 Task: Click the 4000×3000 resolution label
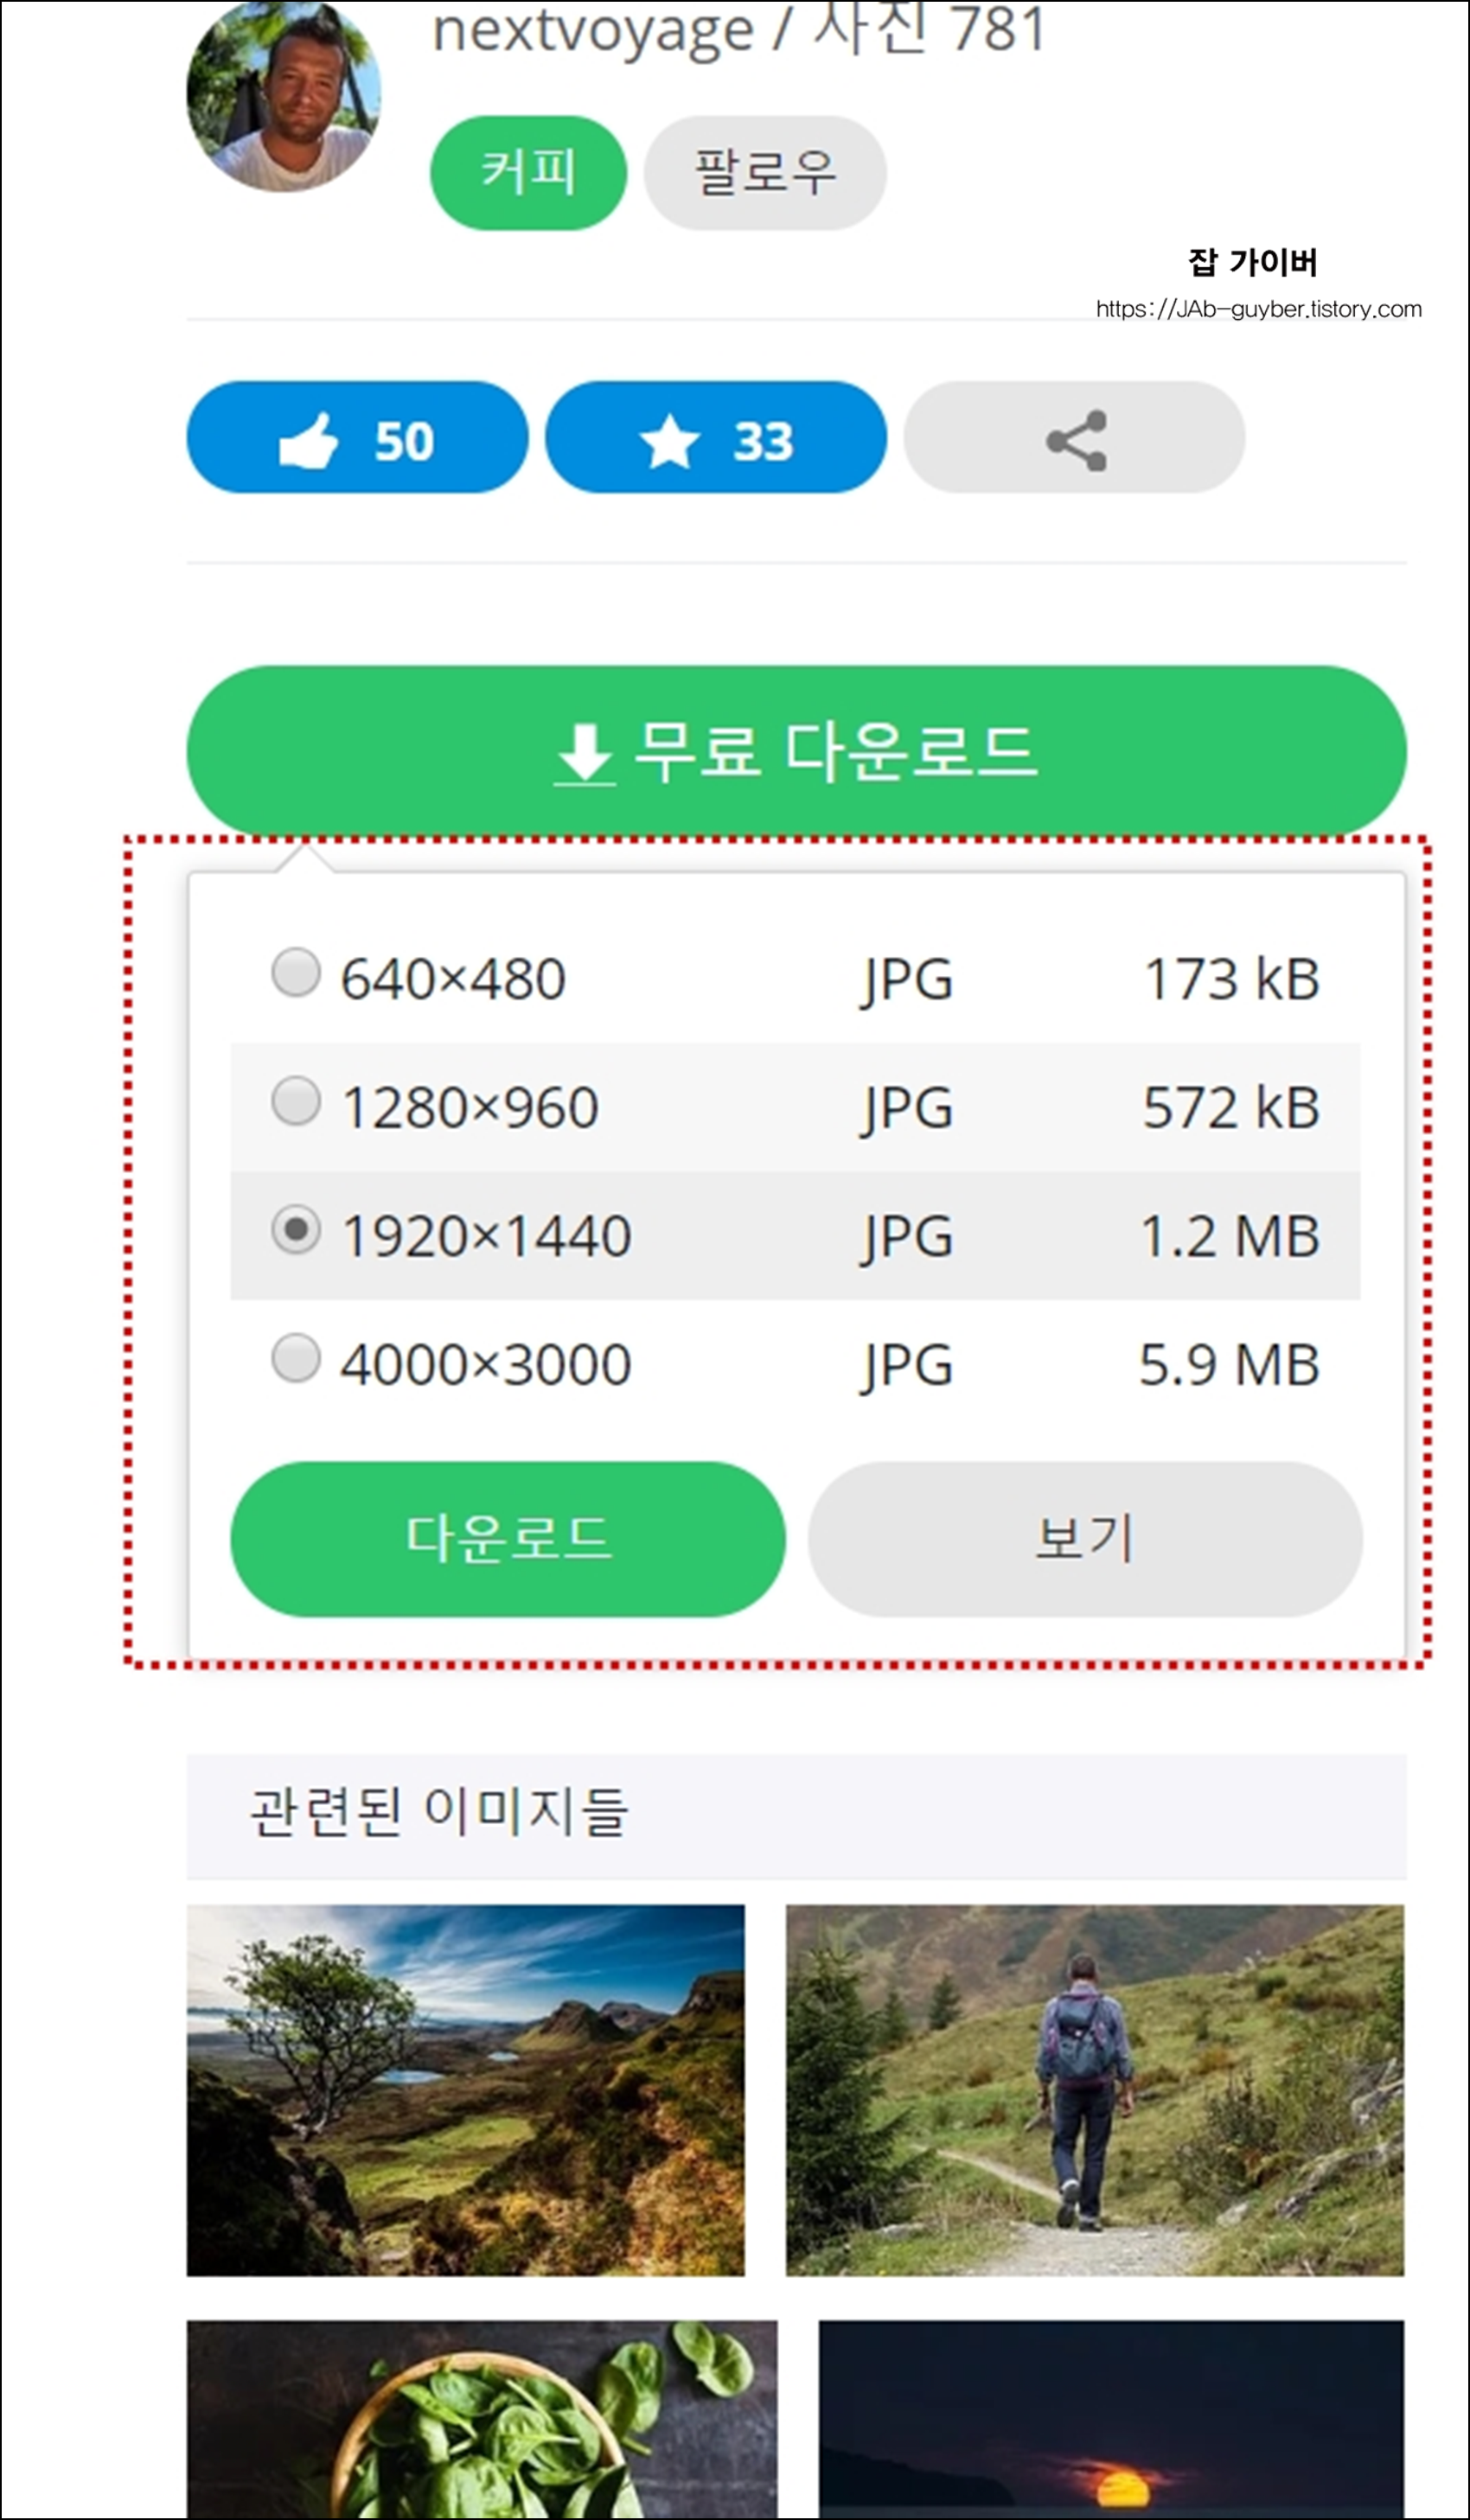pyautogui.click(x=486, y=1365)
